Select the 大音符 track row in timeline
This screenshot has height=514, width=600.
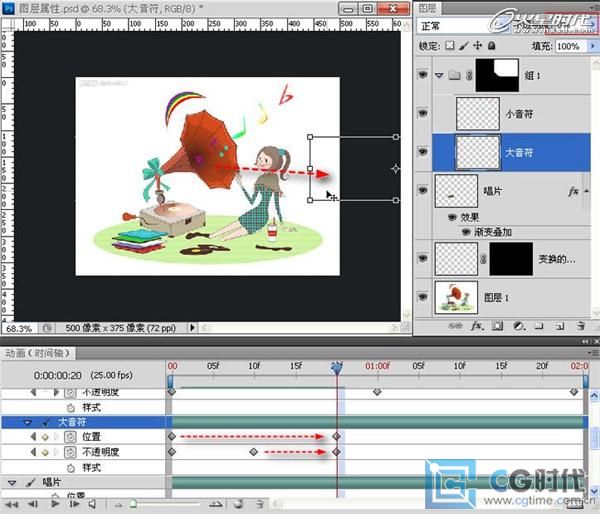(83, 422)
